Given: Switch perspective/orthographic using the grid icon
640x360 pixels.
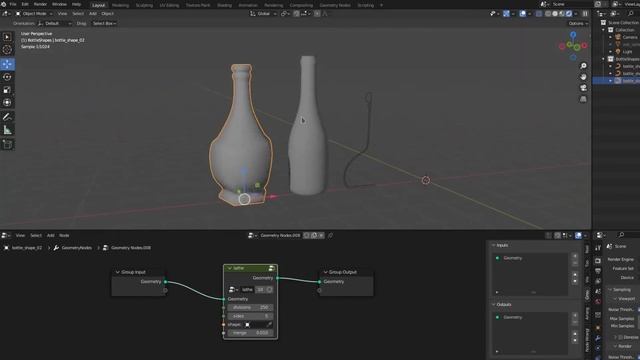Looking at the screenshot, I should click(583, 99).
